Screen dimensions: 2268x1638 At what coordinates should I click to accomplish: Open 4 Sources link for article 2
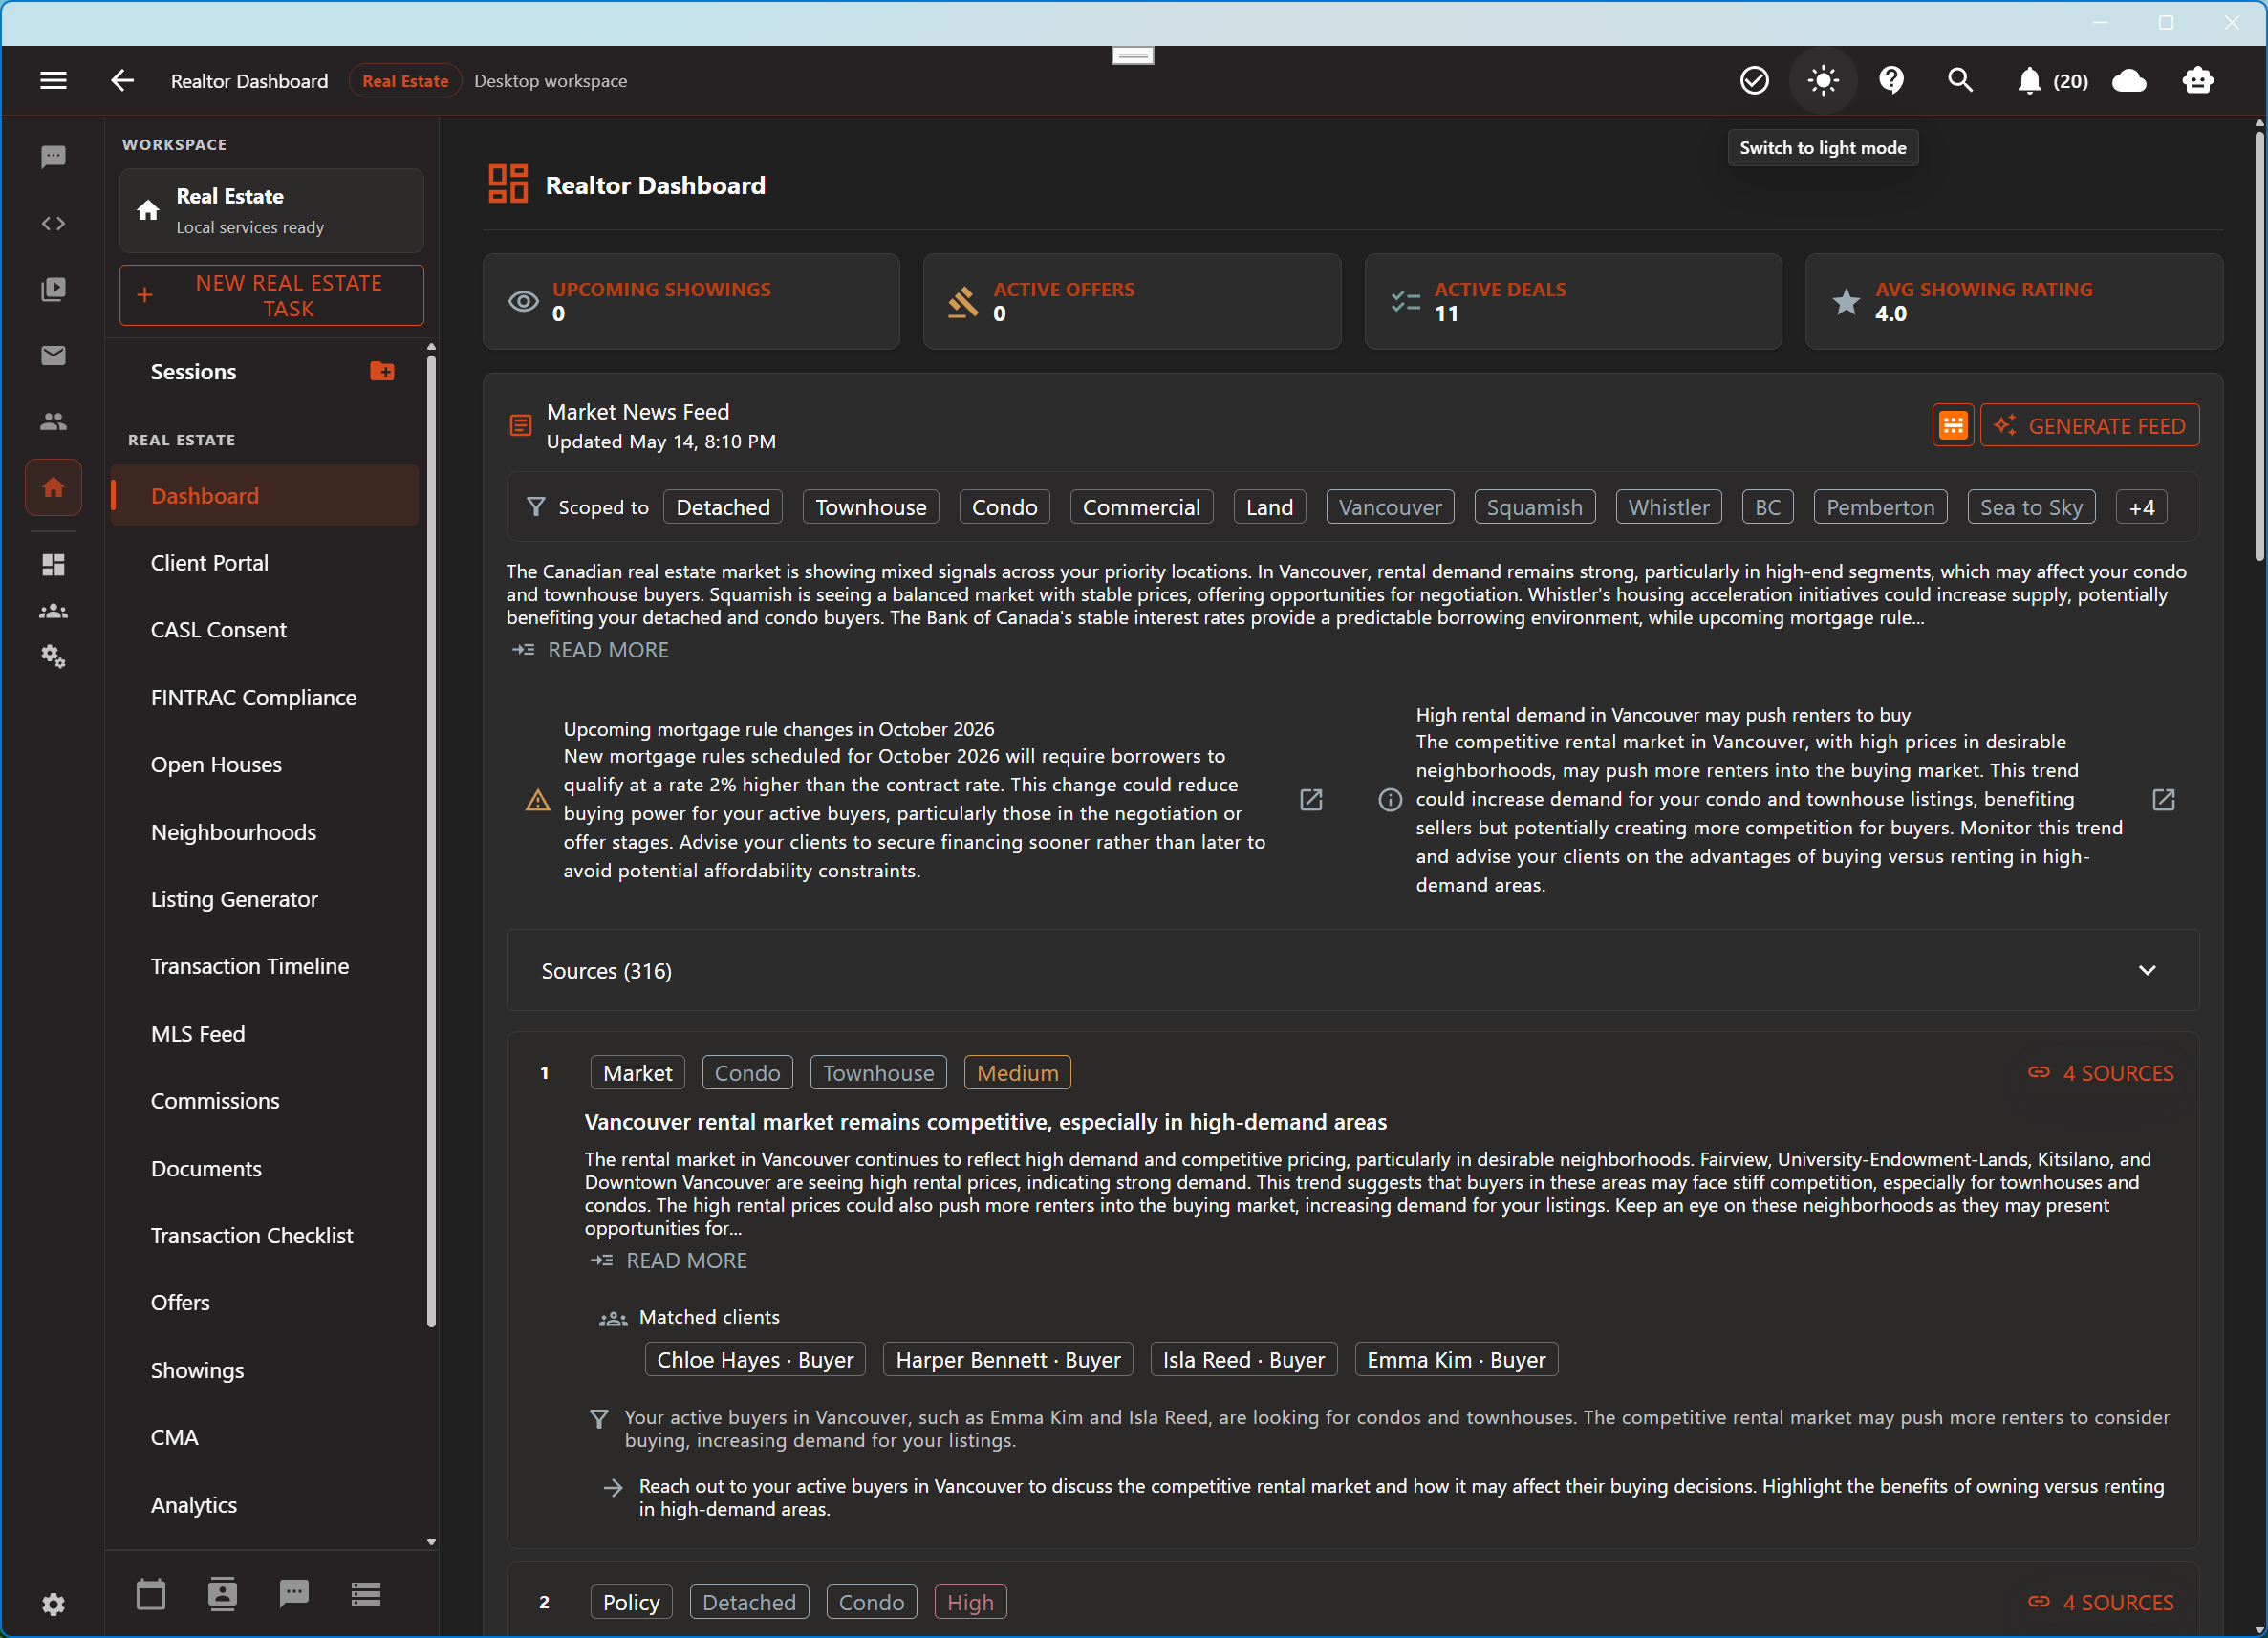tap(2100, 1603)
